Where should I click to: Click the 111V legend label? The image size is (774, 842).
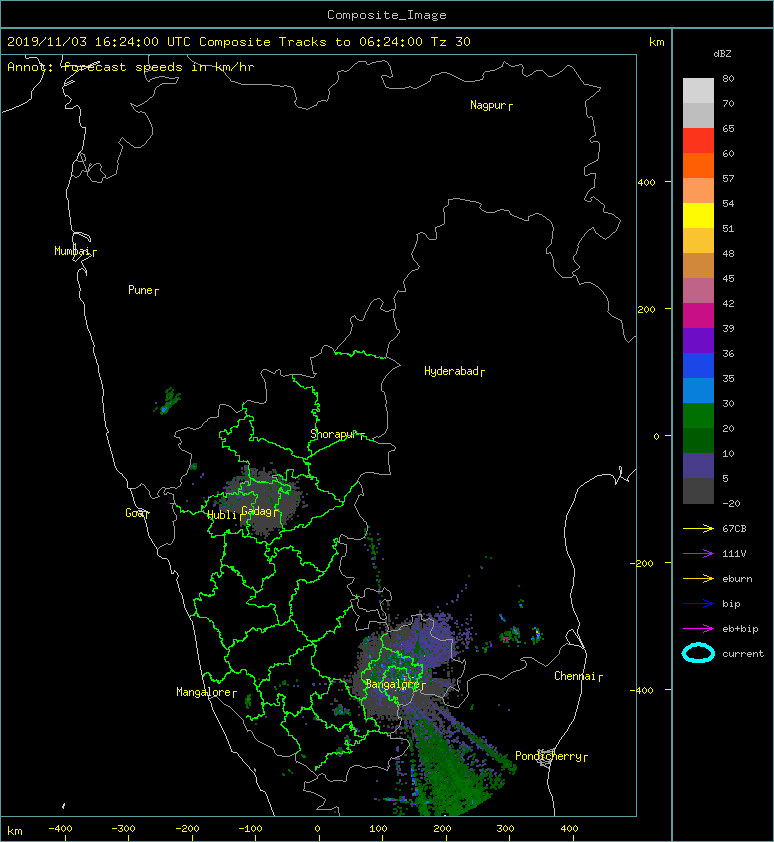(734, 554)
